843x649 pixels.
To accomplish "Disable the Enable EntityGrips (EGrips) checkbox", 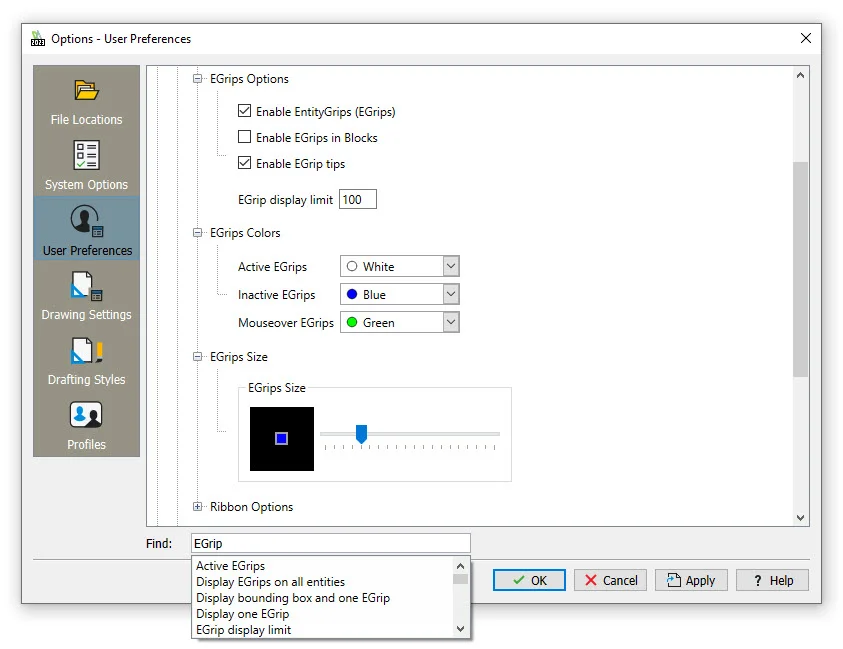I will [245, 112].
